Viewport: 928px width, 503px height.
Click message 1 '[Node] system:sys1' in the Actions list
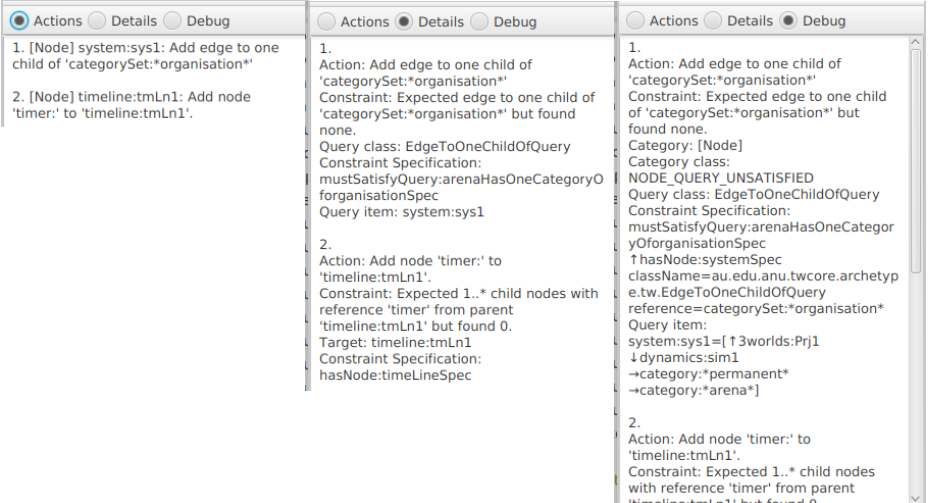(x=146, y=56)
